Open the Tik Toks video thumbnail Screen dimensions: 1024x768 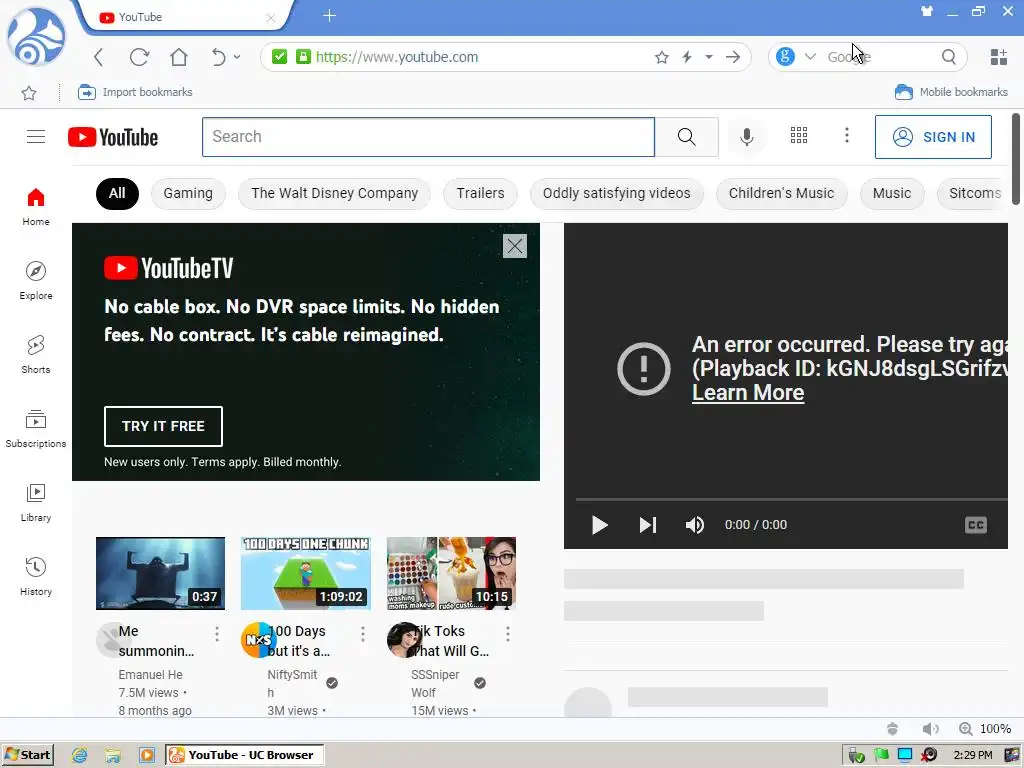[451, 573]
